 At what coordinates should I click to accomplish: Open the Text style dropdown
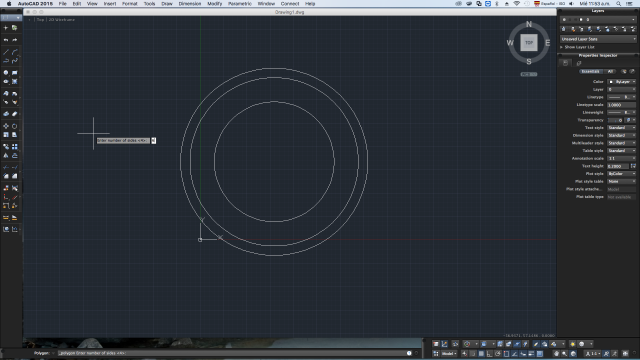coord(622,128)
